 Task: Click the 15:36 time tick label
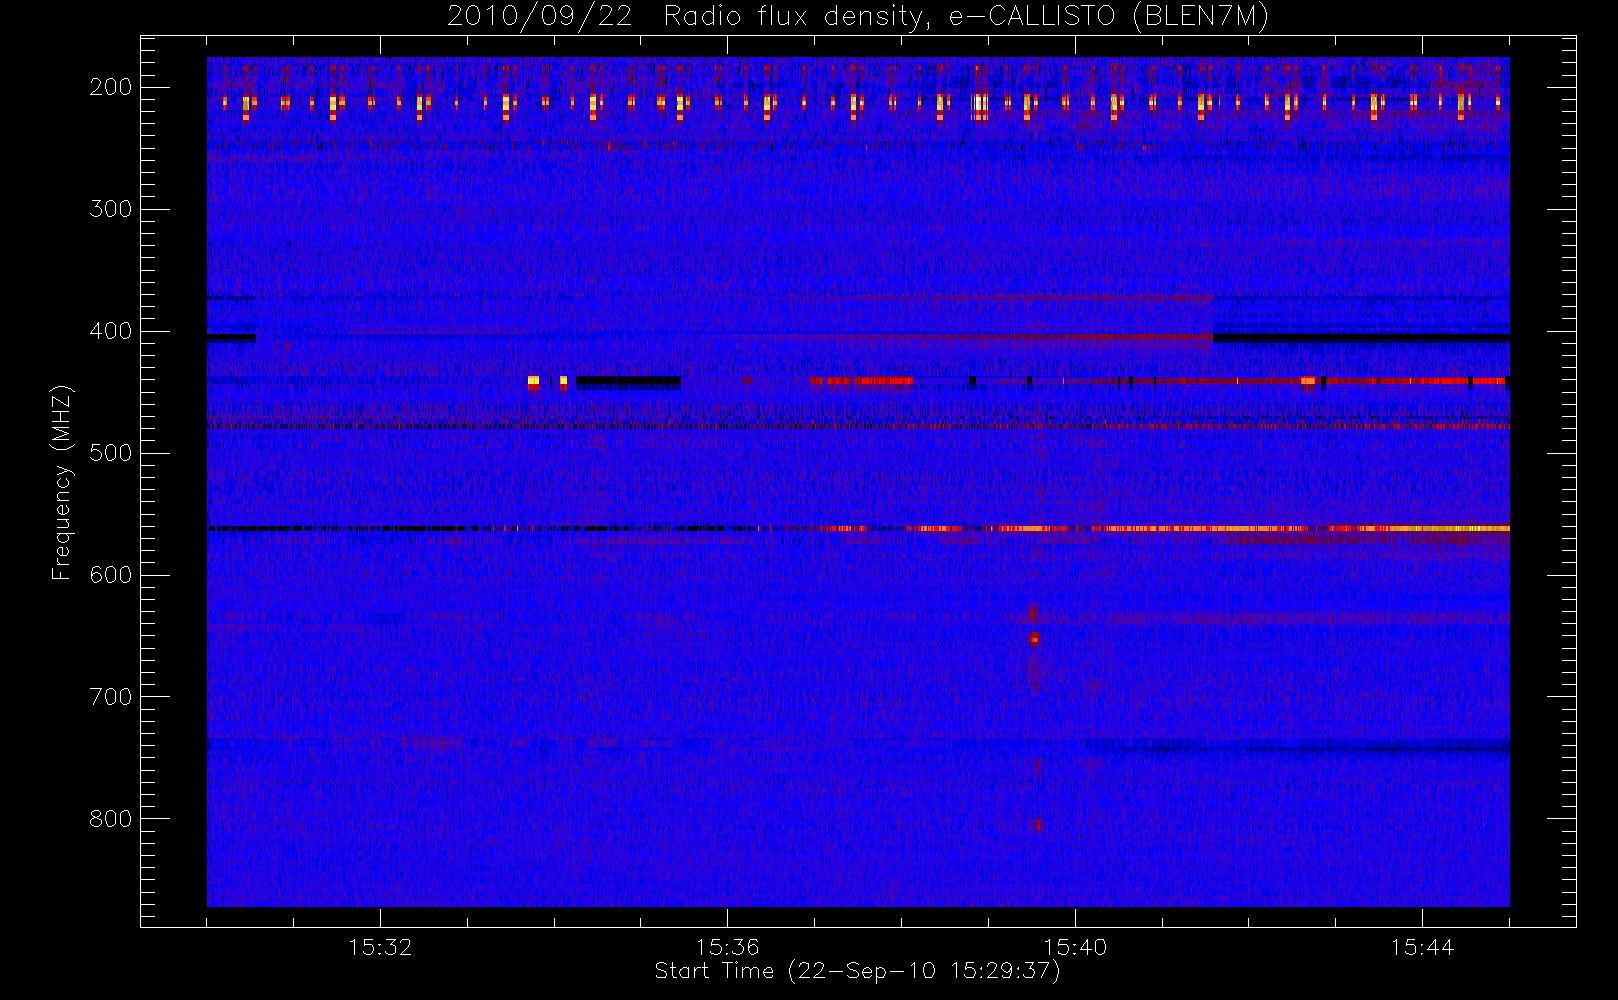(x=727, y=947)
